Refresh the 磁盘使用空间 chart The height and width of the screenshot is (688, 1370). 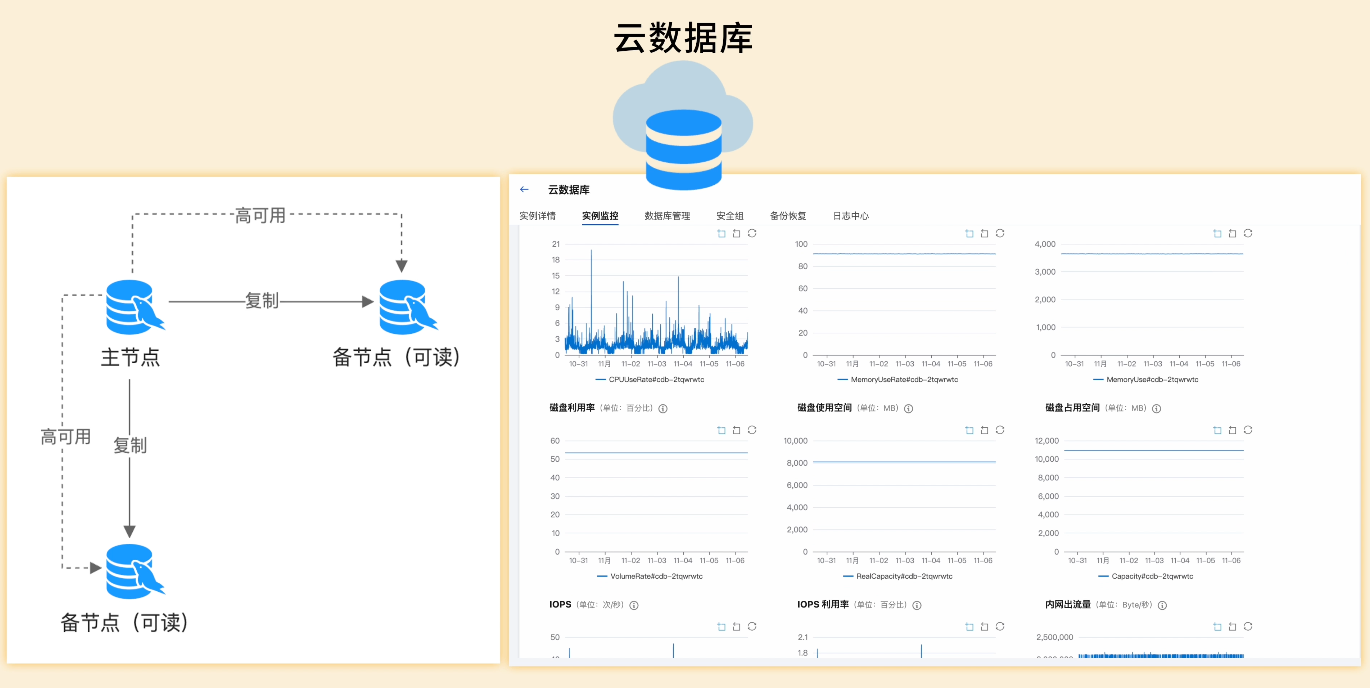1000,430
